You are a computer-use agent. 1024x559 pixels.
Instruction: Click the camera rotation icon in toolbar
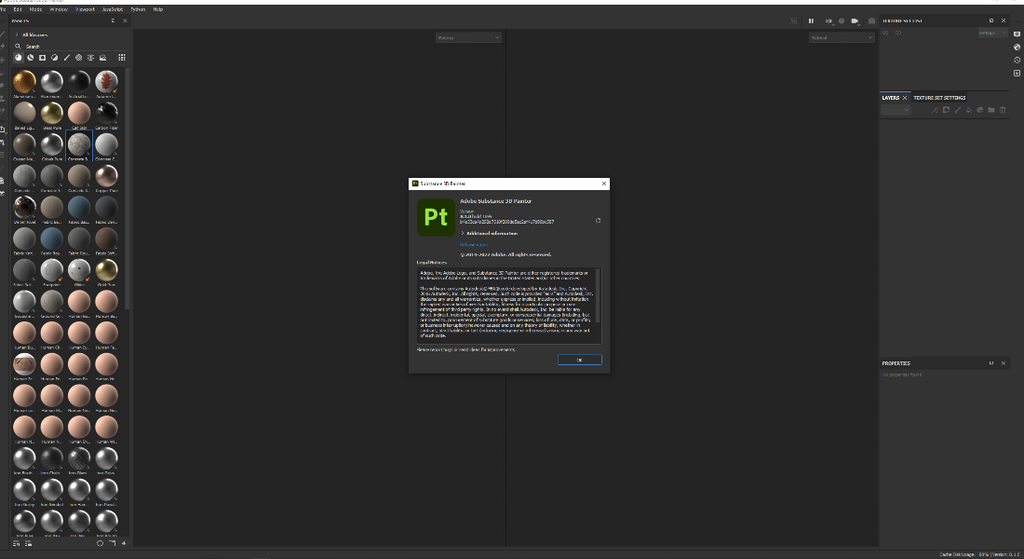click(841, 21)
